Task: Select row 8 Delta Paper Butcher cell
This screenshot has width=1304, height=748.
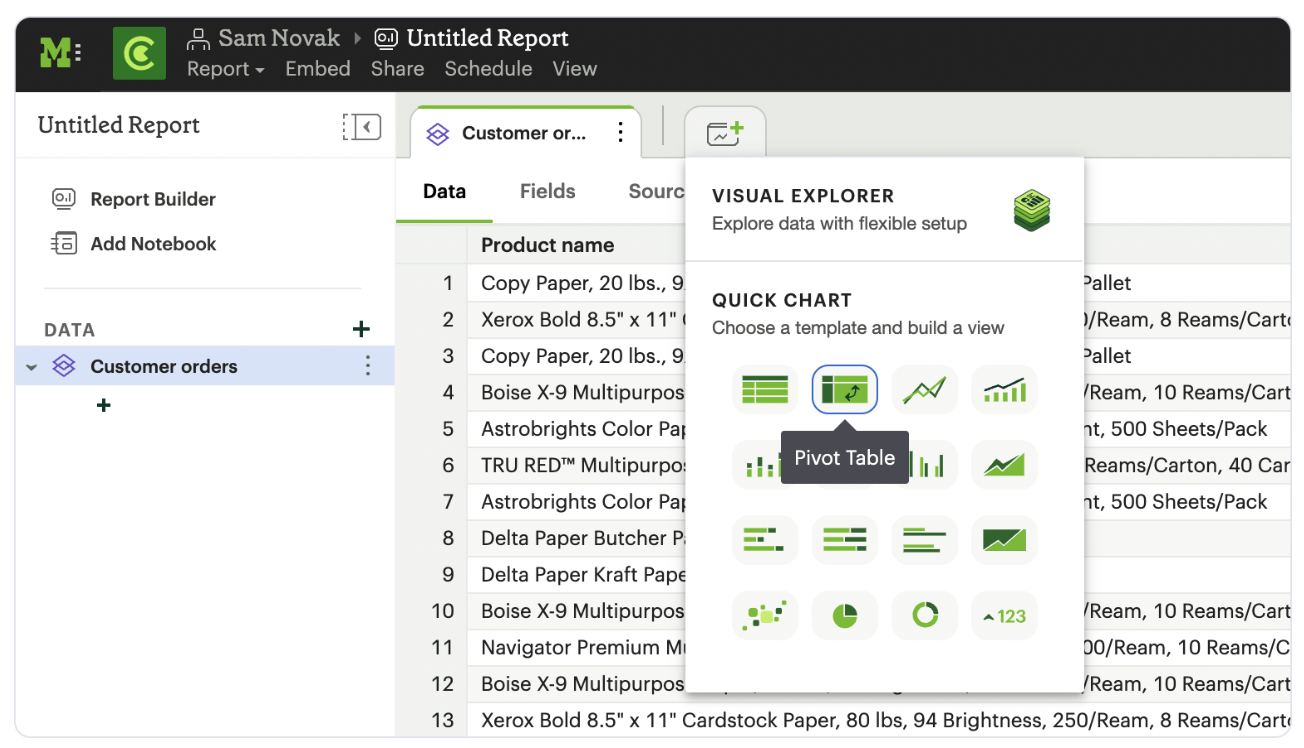Action: (x=577, y=538)
